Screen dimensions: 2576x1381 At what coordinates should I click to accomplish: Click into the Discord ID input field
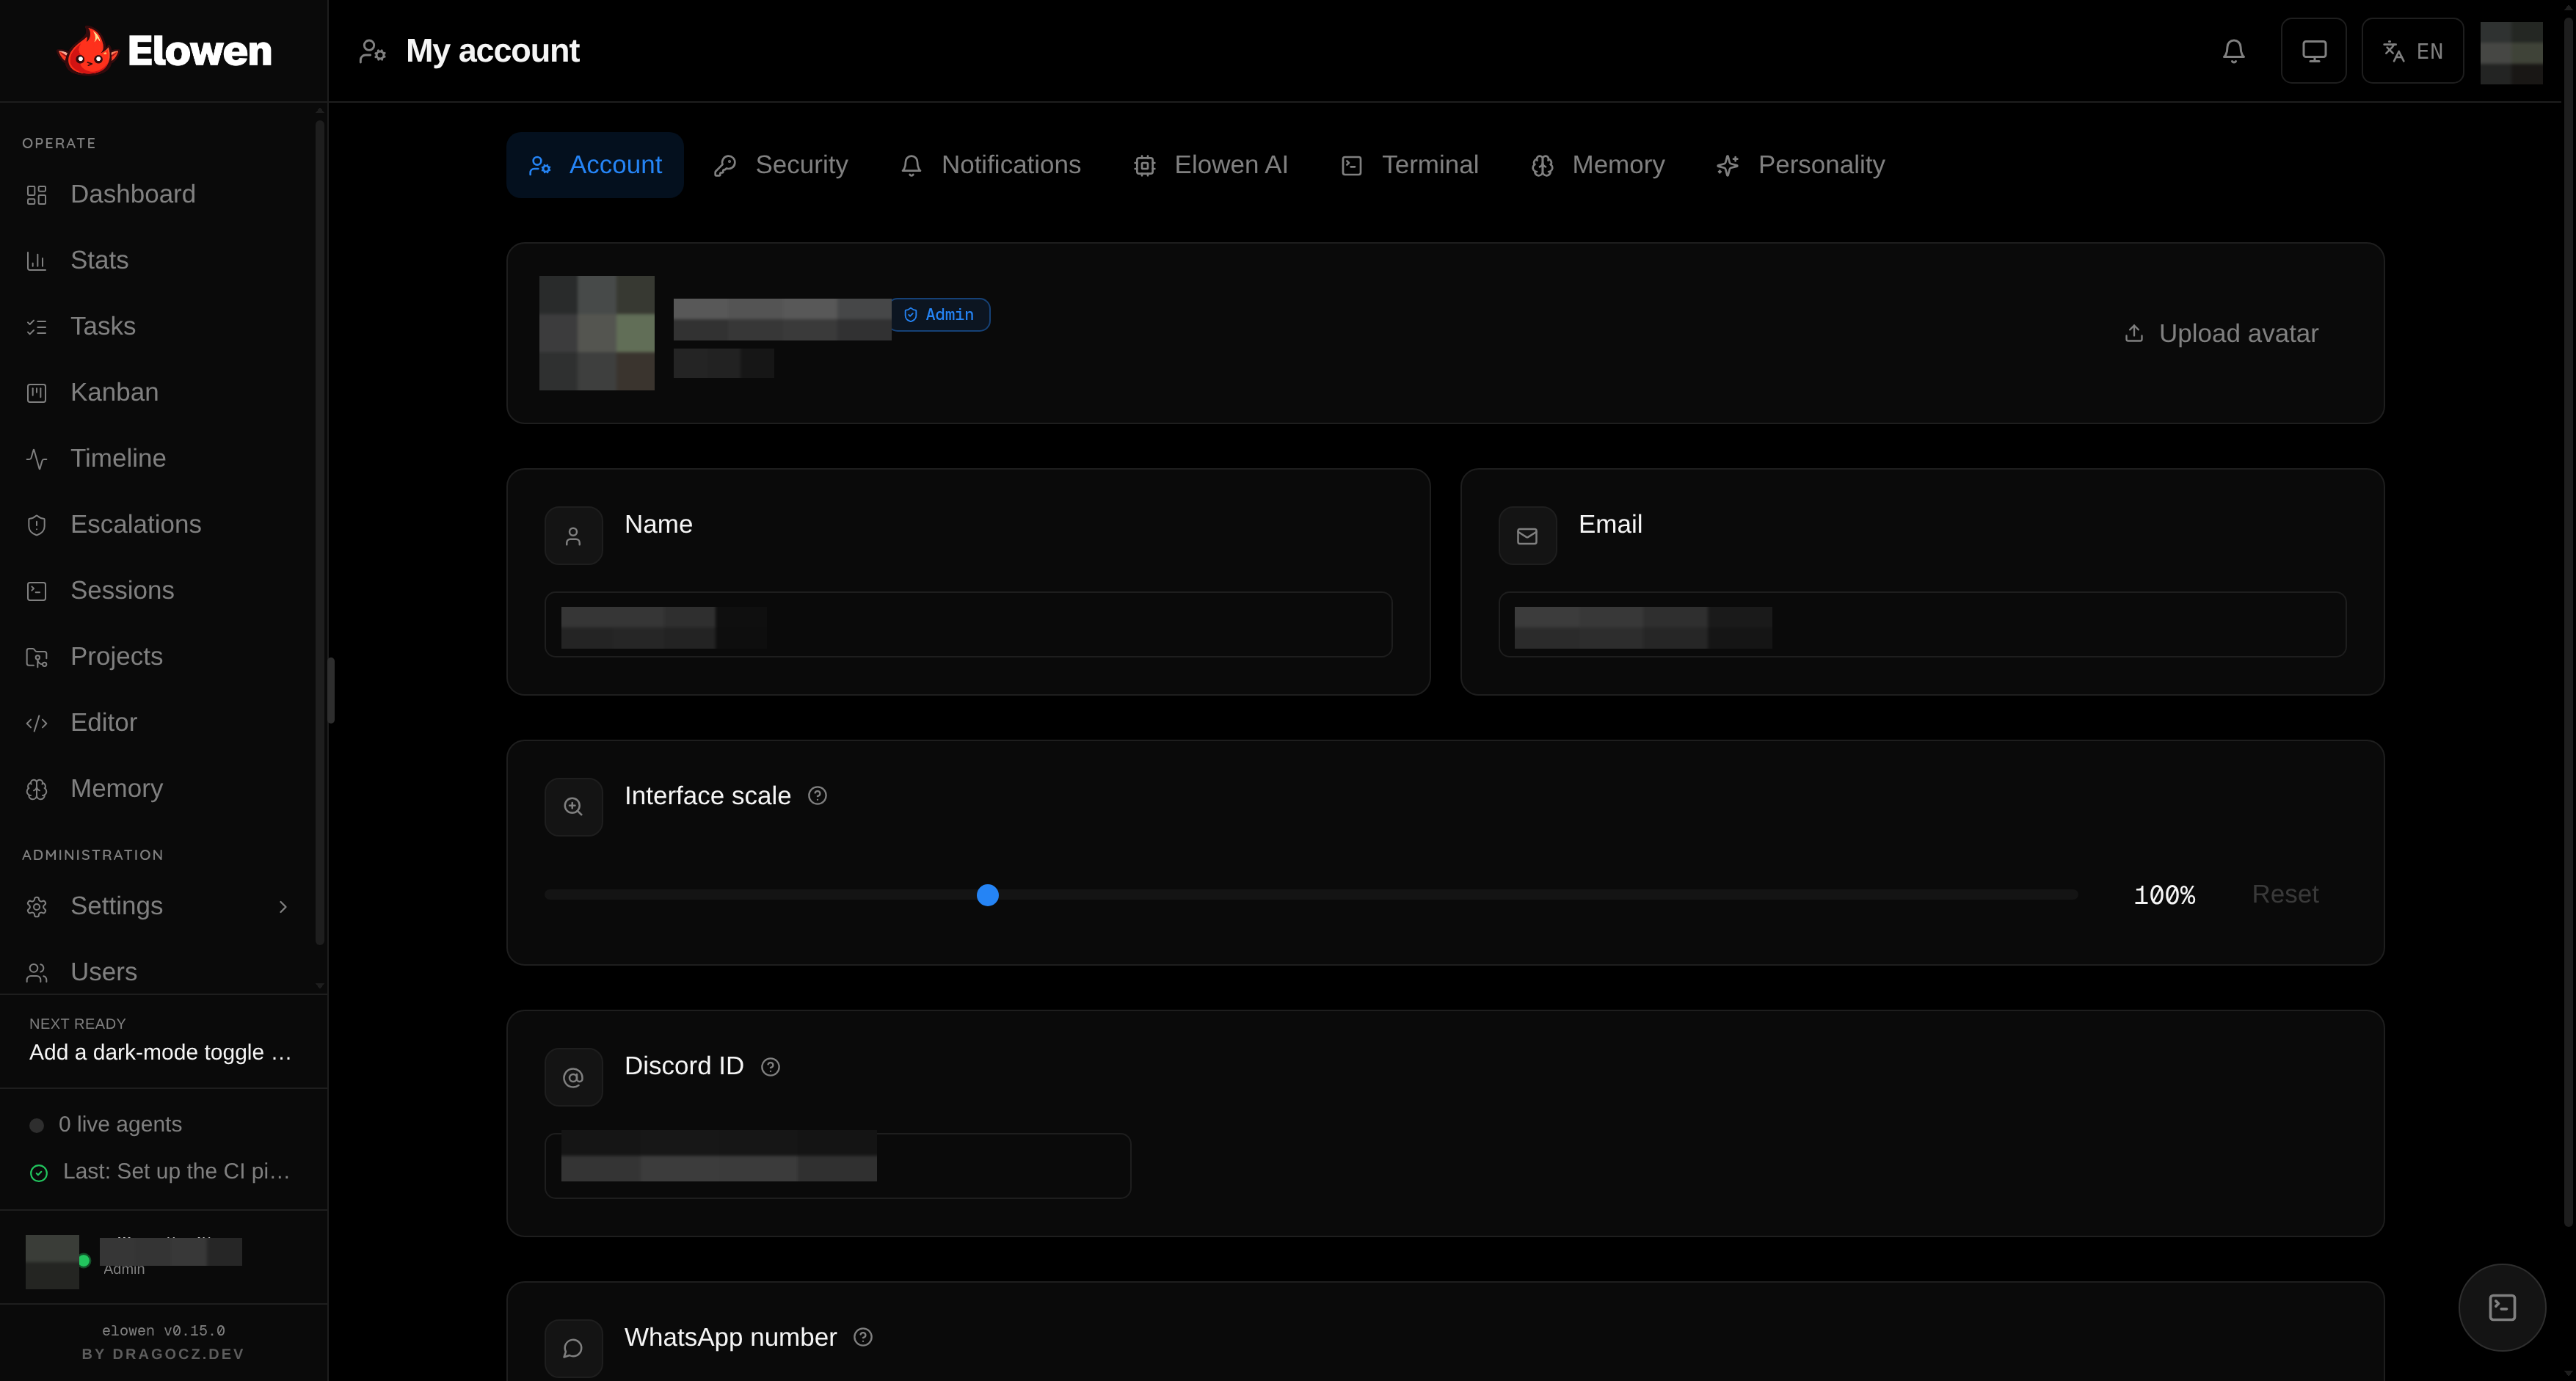pyautogui.click(x=838, y=1165)
